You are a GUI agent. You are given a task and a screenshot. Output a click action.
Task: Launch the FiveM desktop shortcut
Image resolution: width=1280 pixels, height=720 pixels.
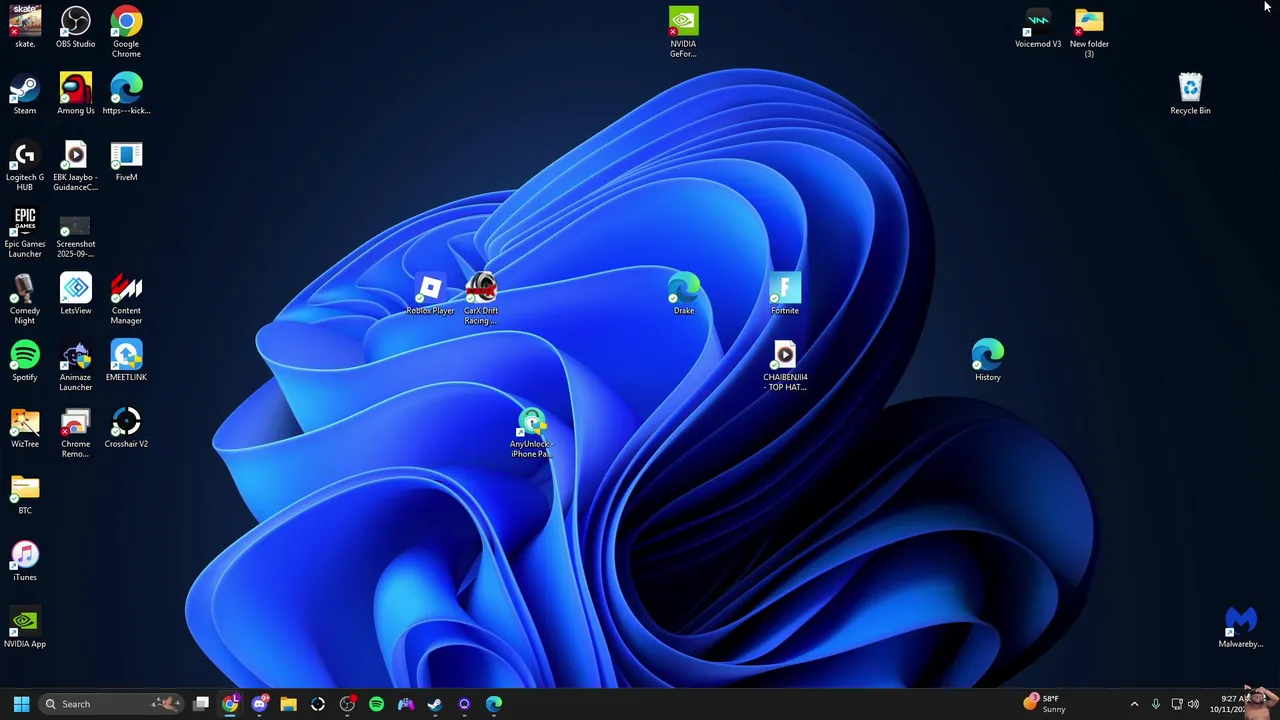pyautogui.click(x=126, y=162)
